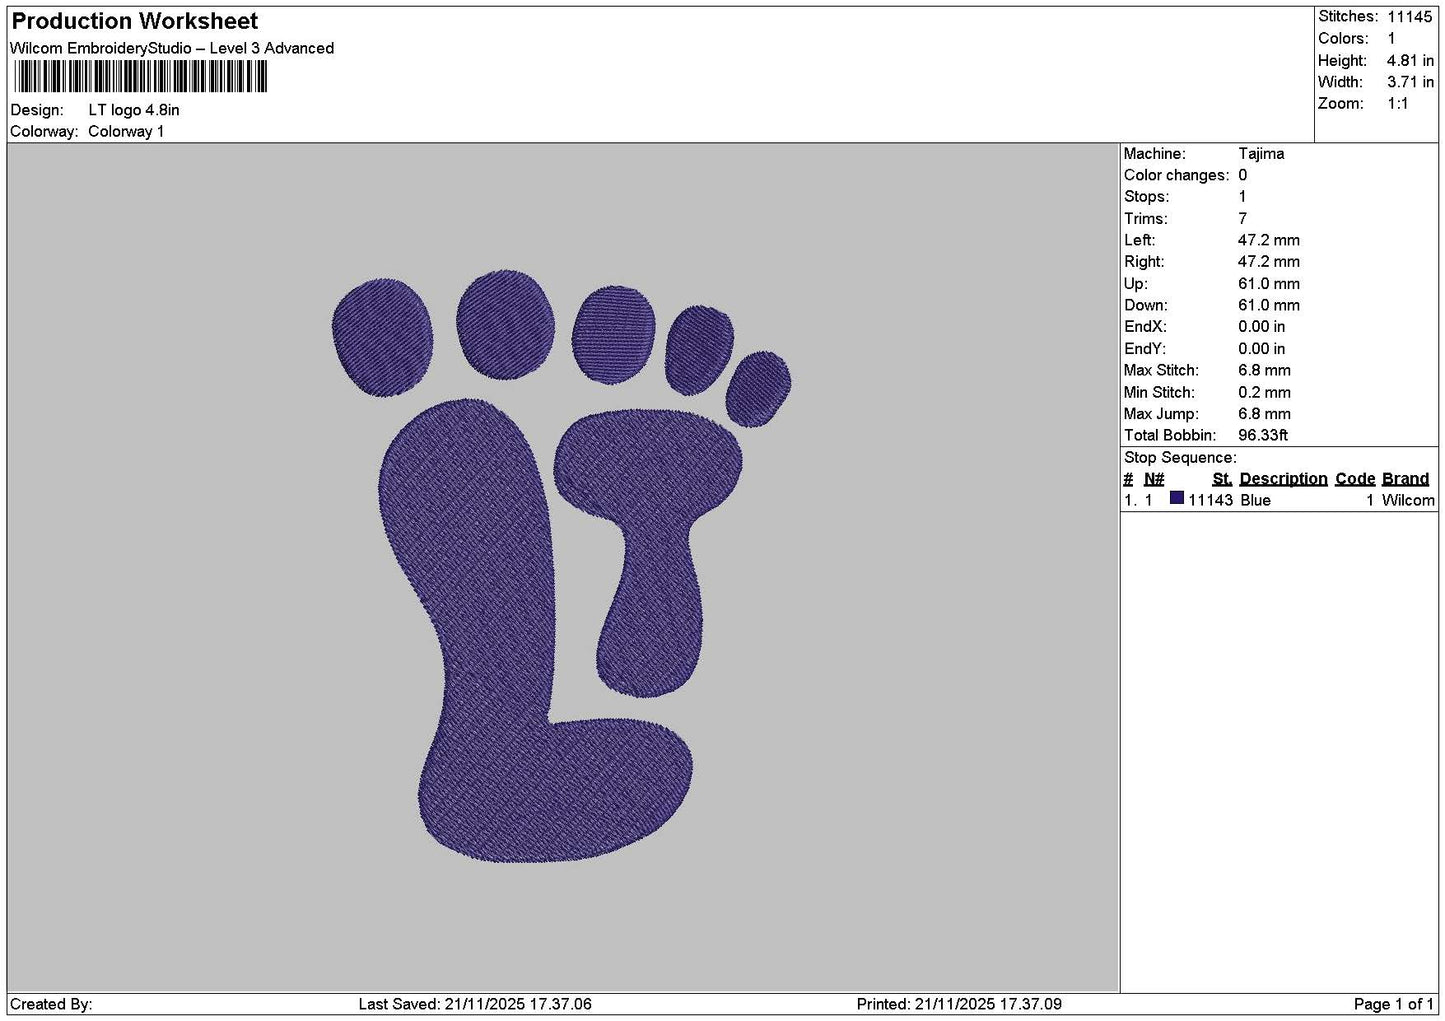Select the Height value 4.81 in
The width and height of the screenshot is (1445, 1021).
coord(1410,60)
